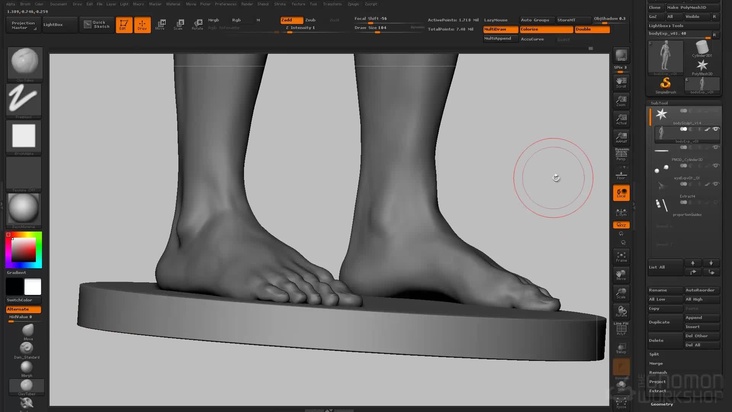Toggle Colorize option
732x412 pixels.
(546, 29)
